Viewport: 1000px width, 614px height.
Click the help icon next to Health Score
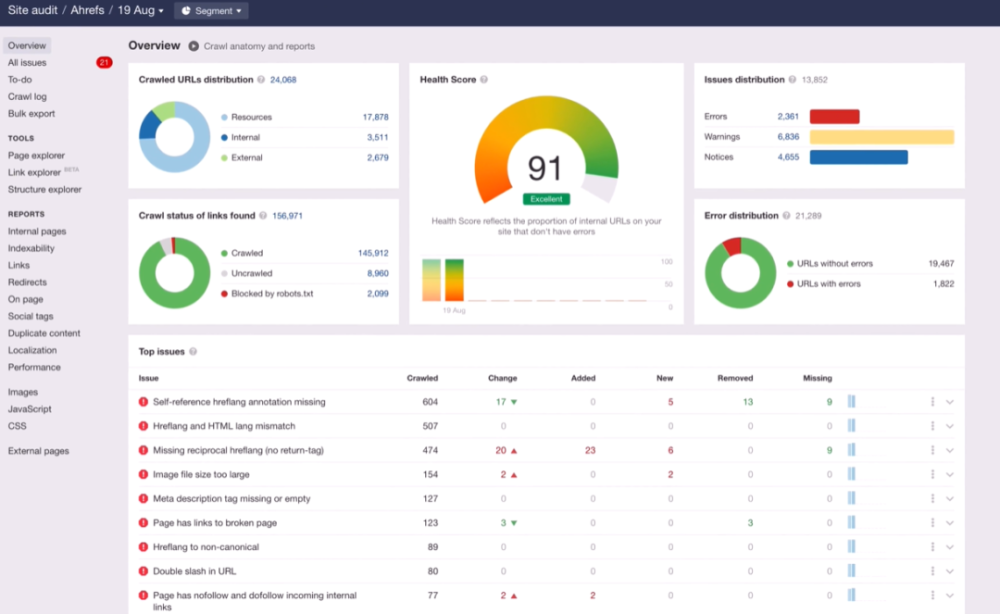[x=484, y=80]
